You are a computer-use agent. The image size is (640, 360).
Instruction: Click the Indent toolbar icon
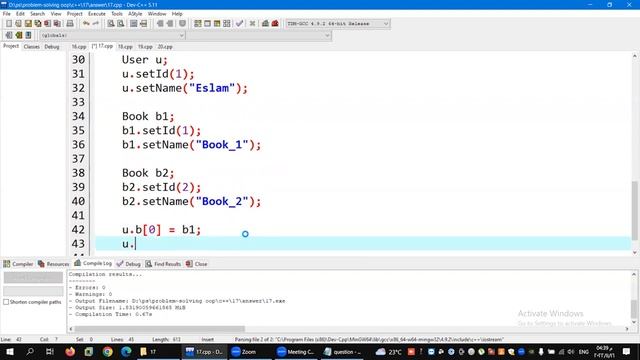point(160,24)
